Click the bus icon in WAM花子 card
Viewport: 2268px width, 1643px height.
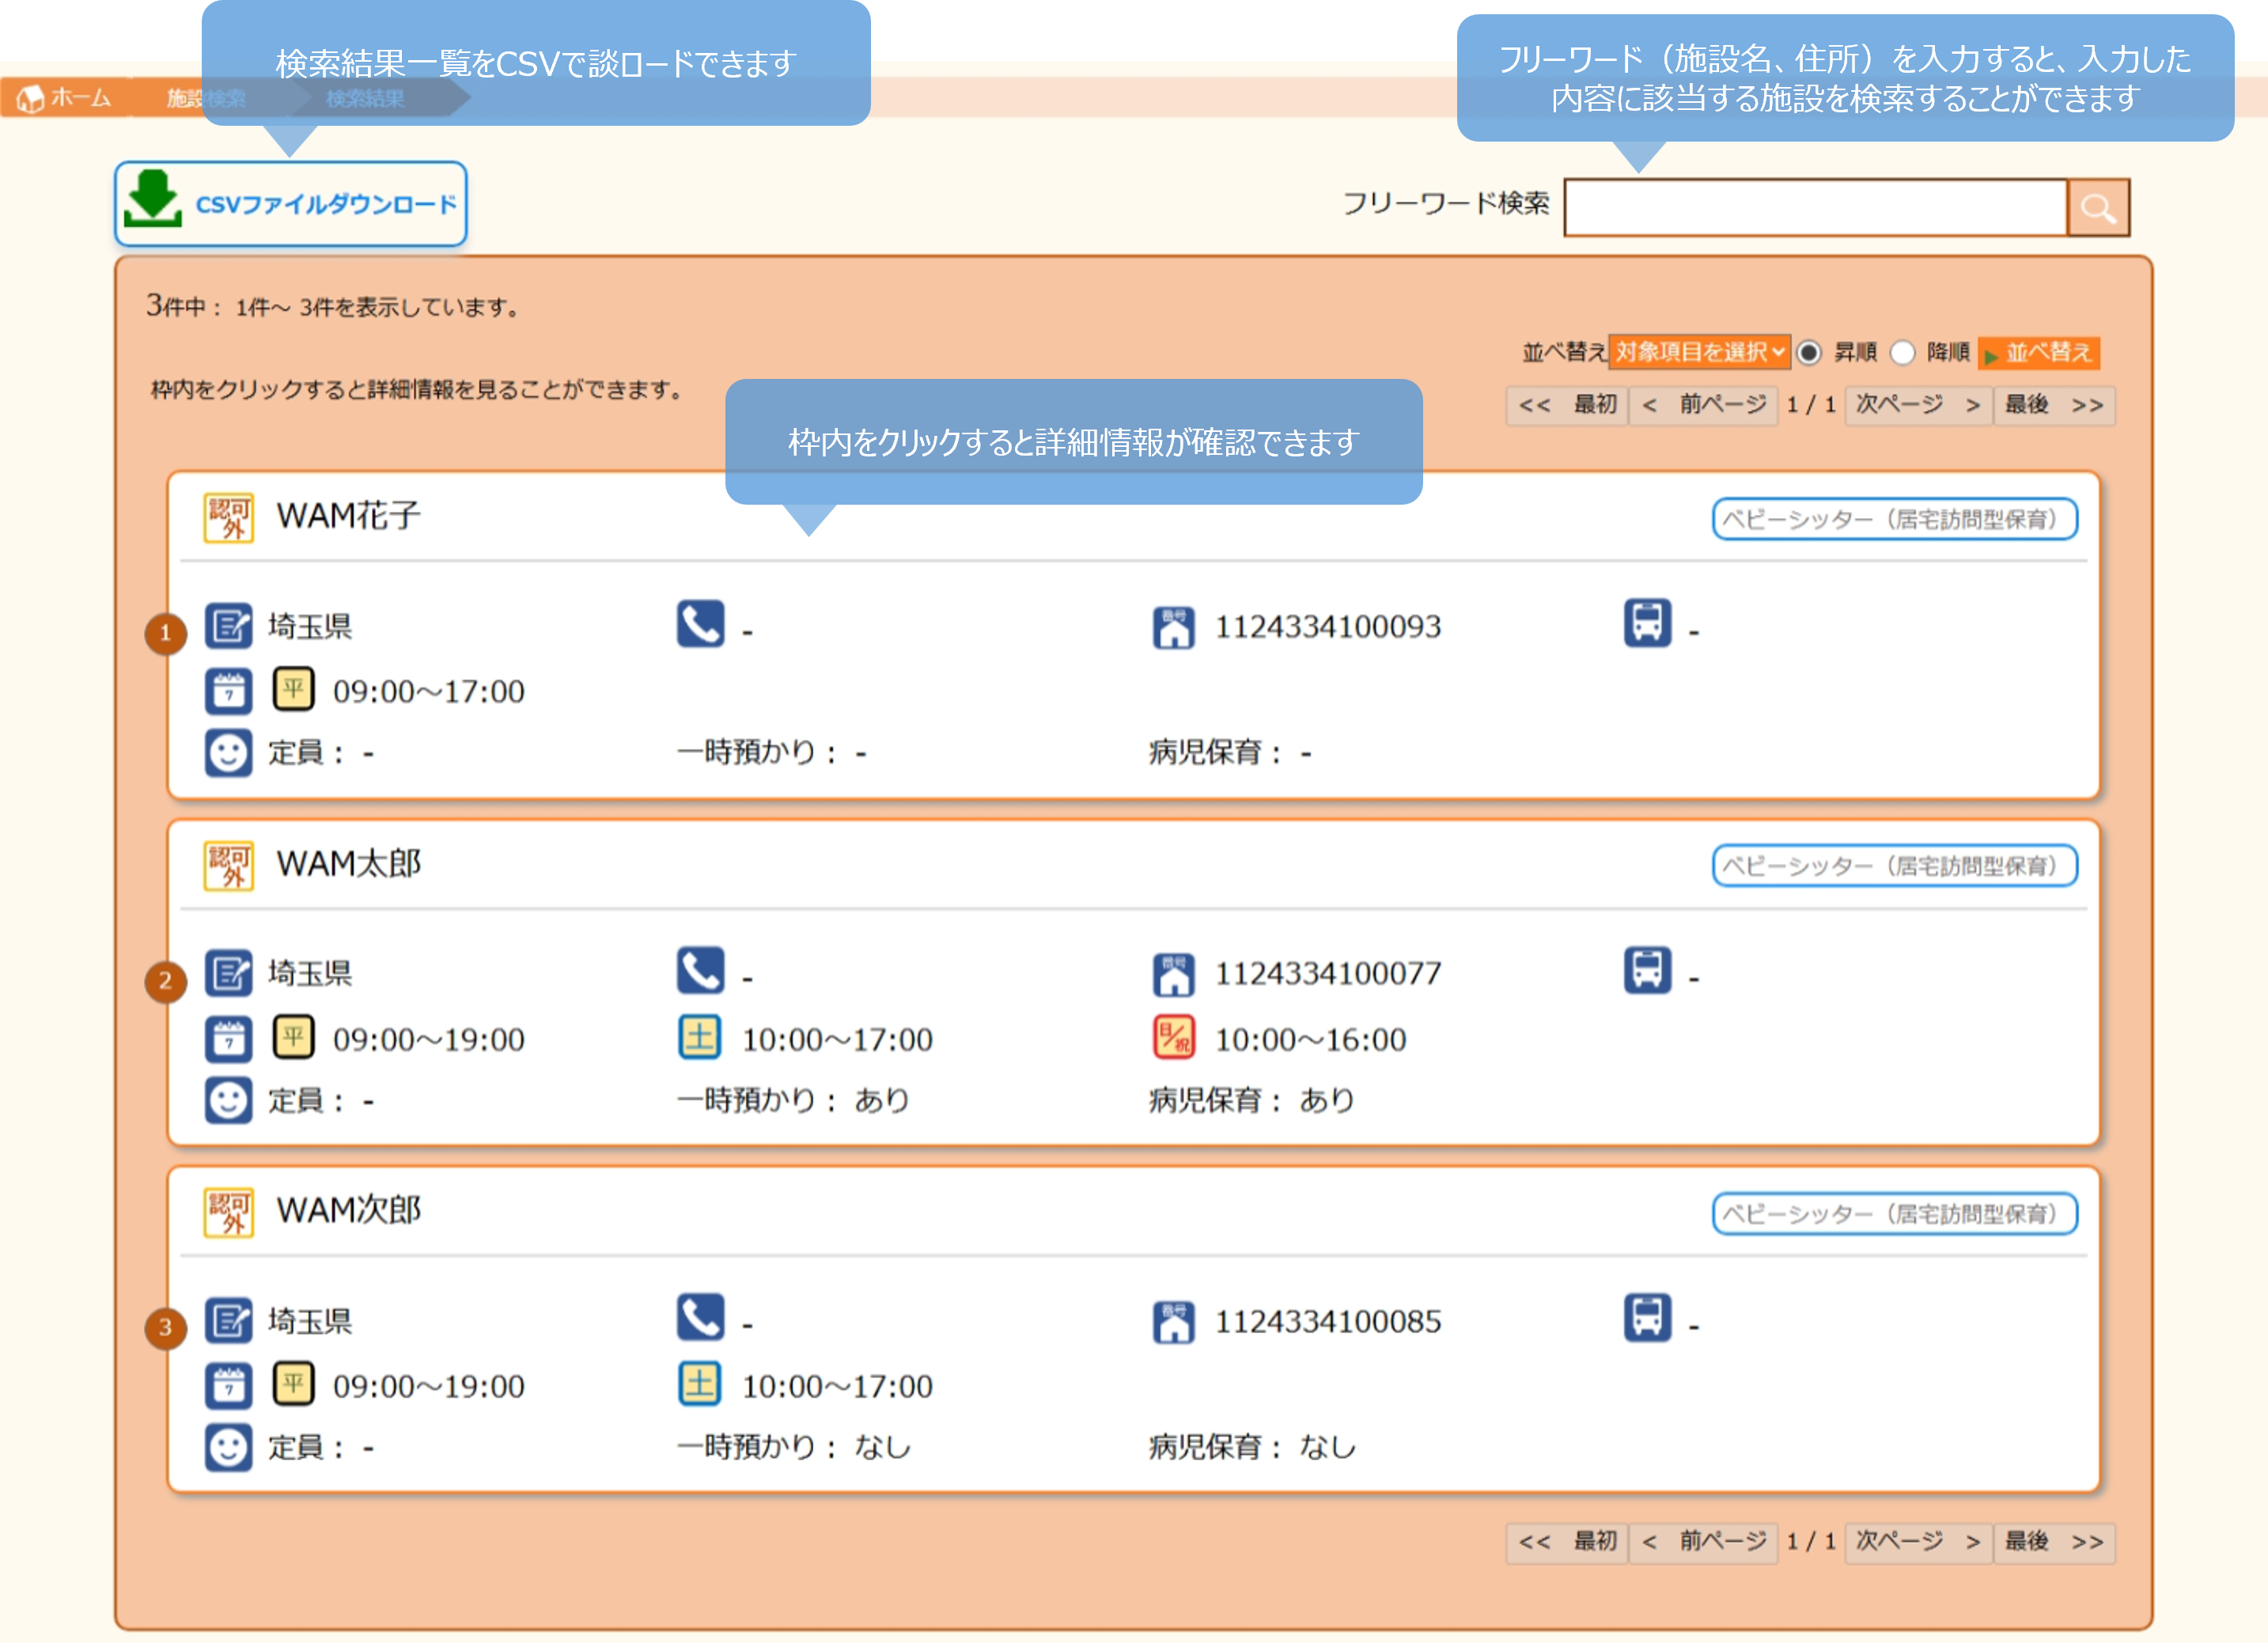[1647, 623]
